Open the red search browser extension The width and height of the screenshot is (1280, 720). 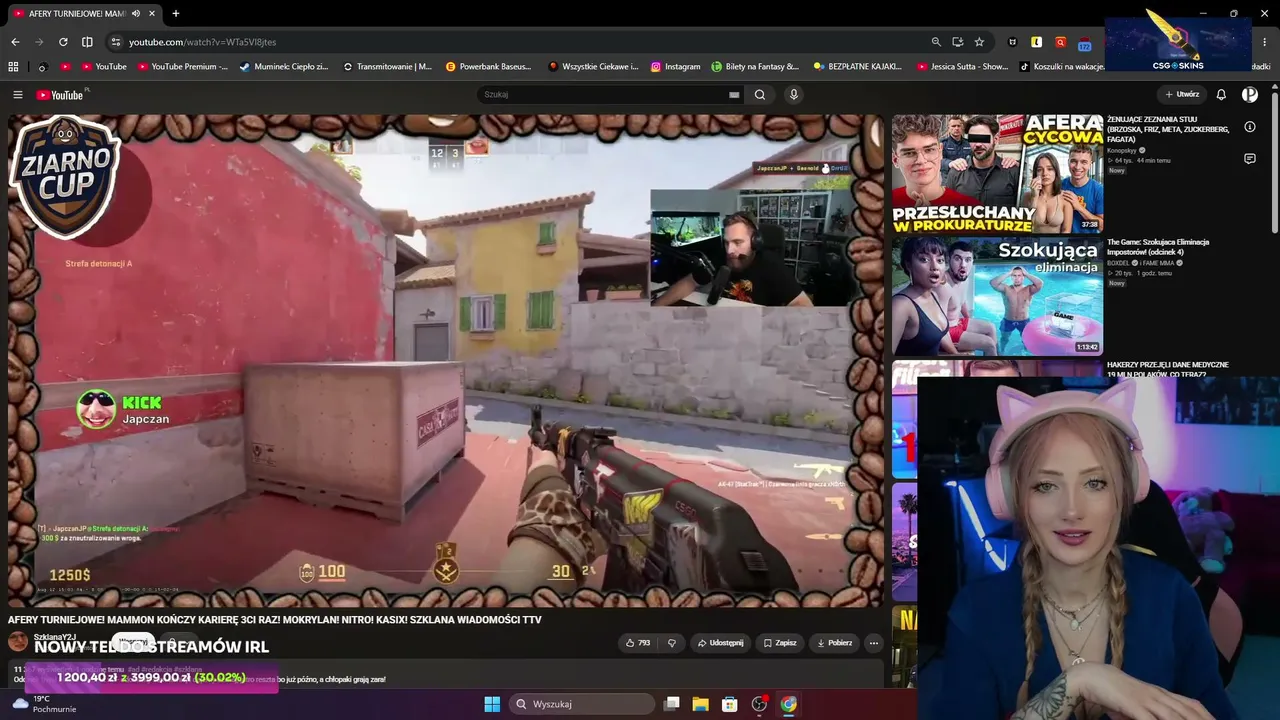pyautogui.click(x=1061, y=42)
